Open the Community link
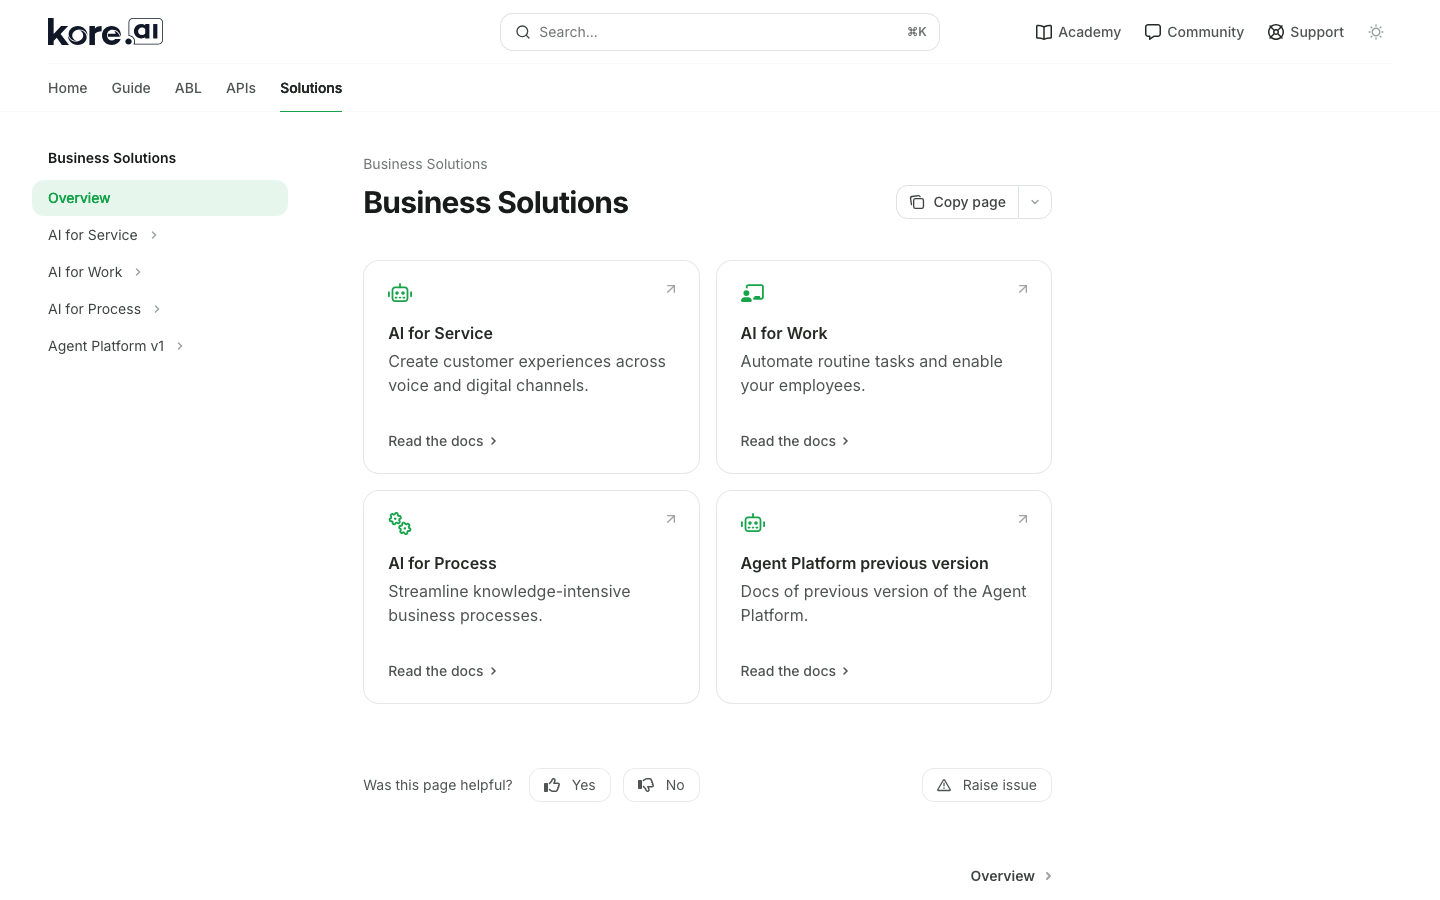Viewport: 1440px width, 900px height. coord(1194,32)
